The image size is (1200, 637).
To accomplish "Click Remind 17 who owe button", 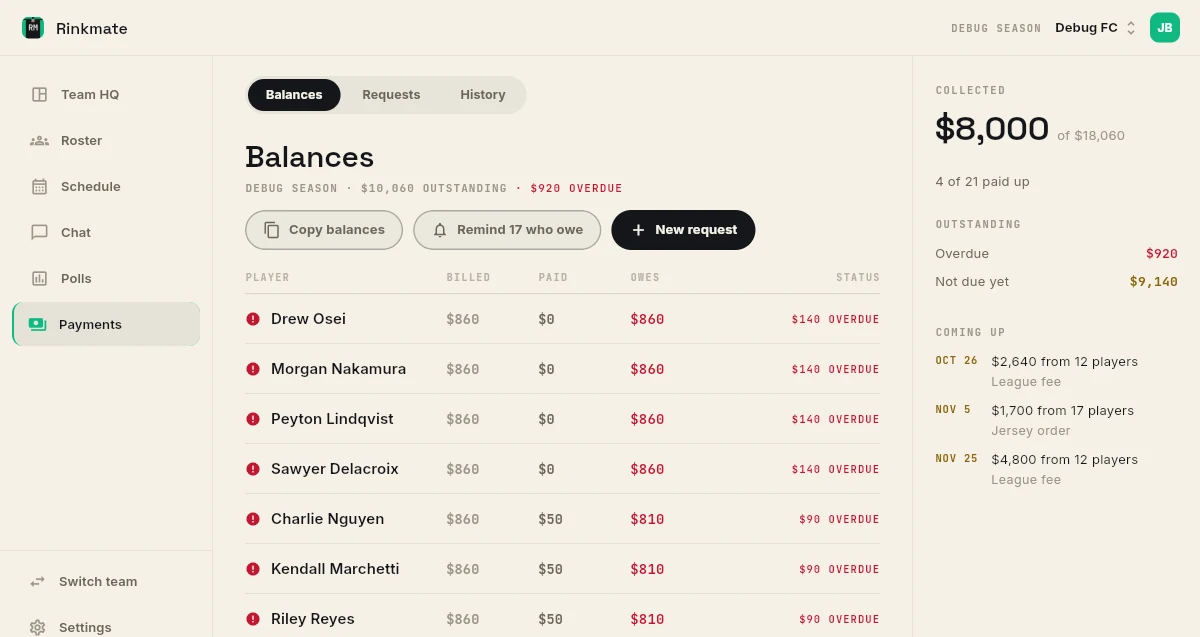I will (x=507, y=230).
